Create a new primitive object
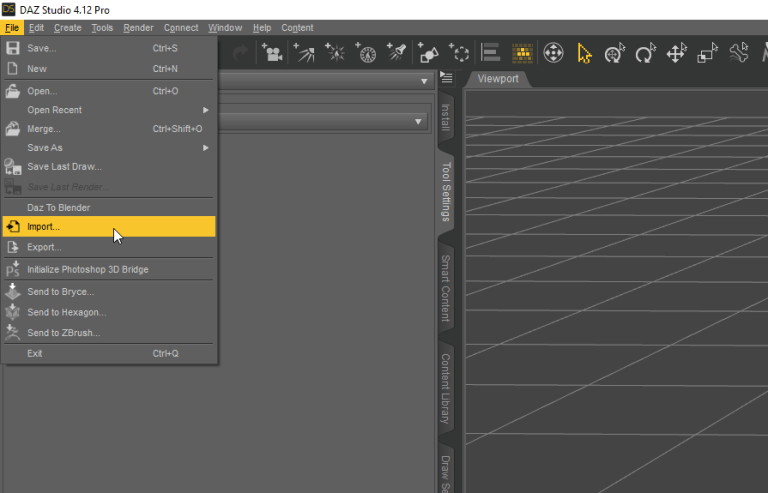This screenshot has width=768, height=493. coord(428,52)
